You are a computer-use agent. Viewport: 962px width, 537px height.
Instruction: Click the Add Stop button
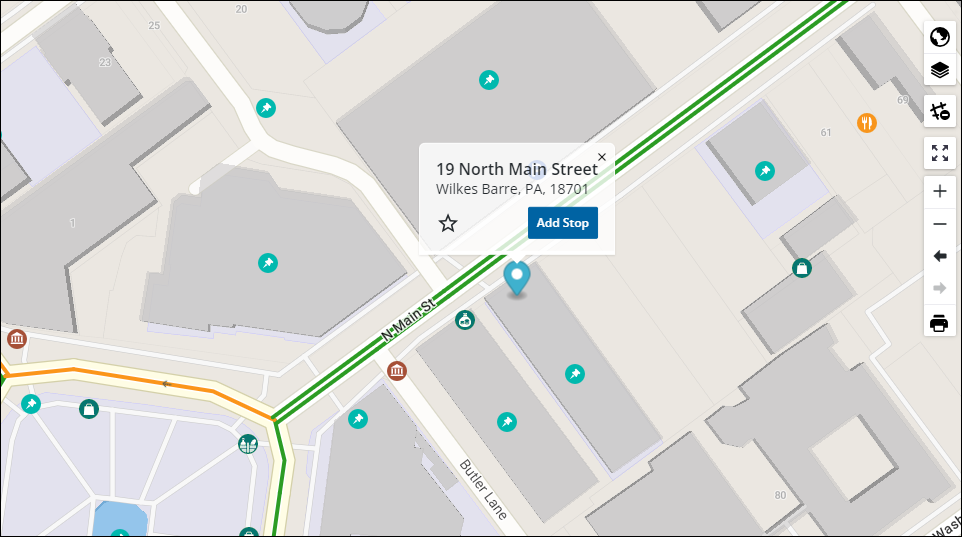[x=562, y=222]
